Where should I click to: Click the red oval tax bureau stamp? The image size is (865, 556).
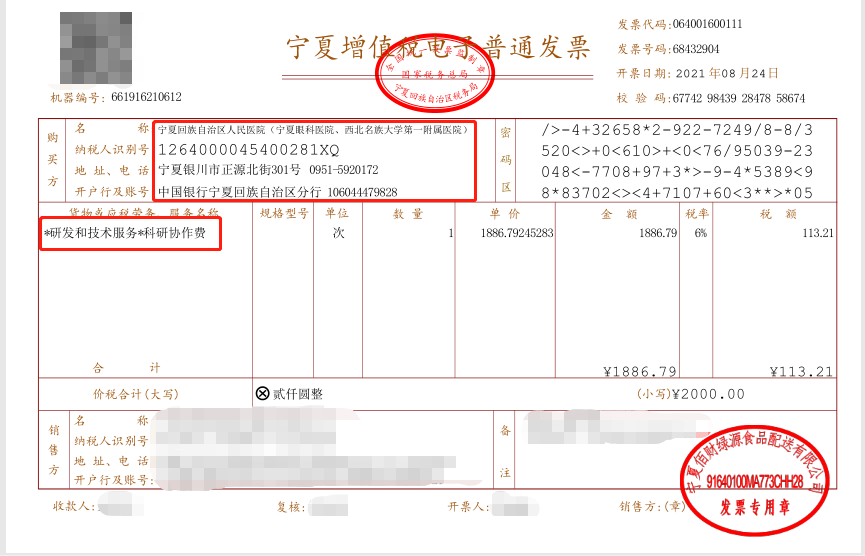[434, 75]
